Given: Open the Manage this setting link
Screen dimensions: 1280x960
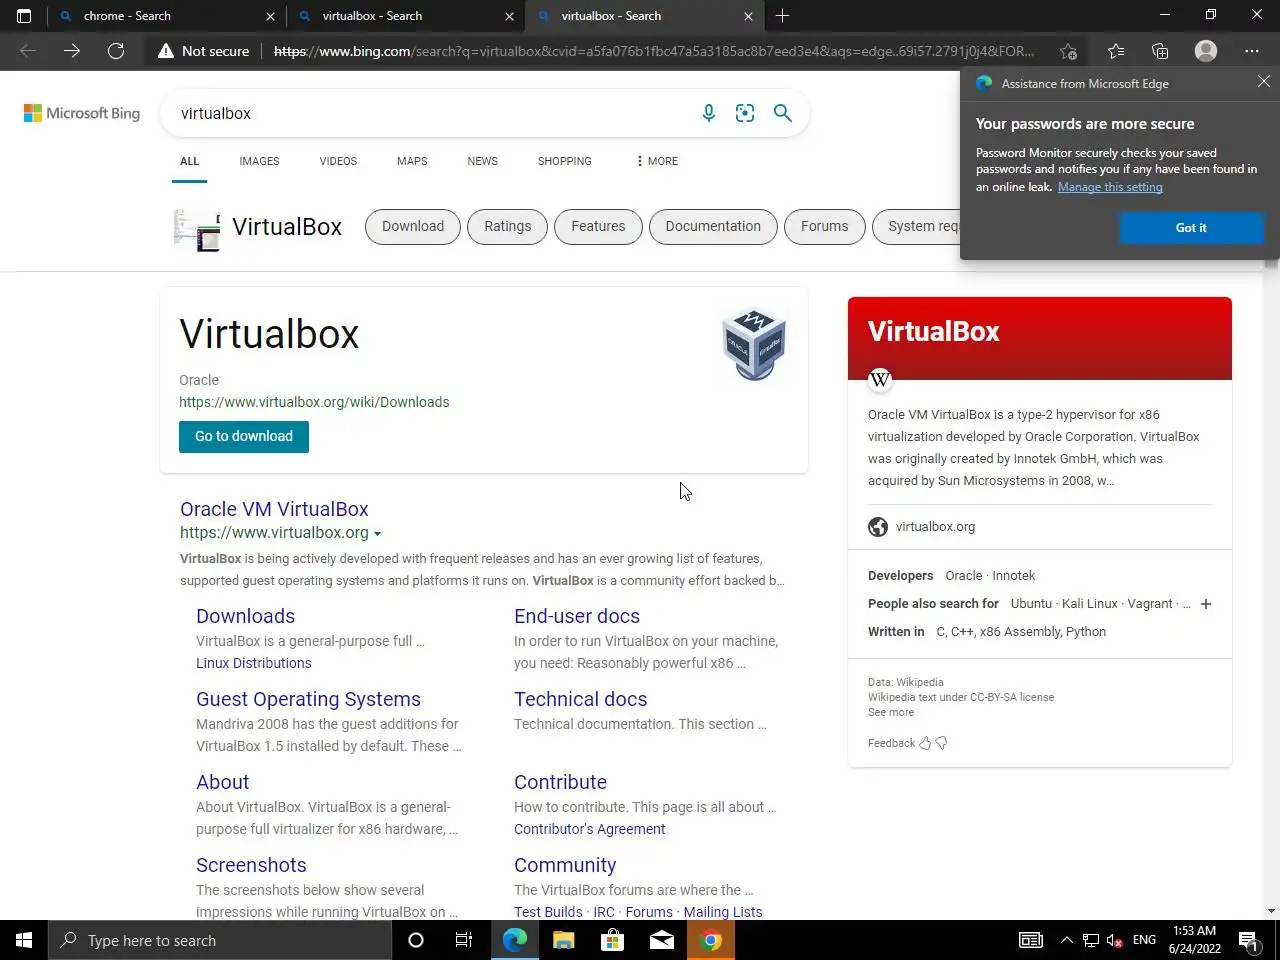Looking at the screenshot, I should pos(1110,187).
